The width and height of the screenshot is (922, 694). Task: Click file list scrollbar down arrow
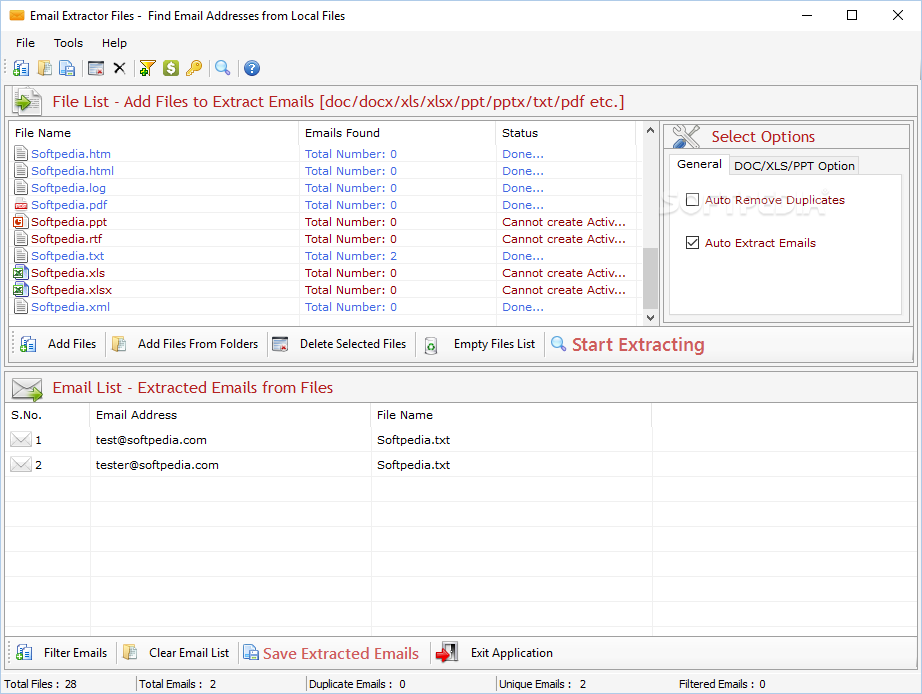(650, 318)
